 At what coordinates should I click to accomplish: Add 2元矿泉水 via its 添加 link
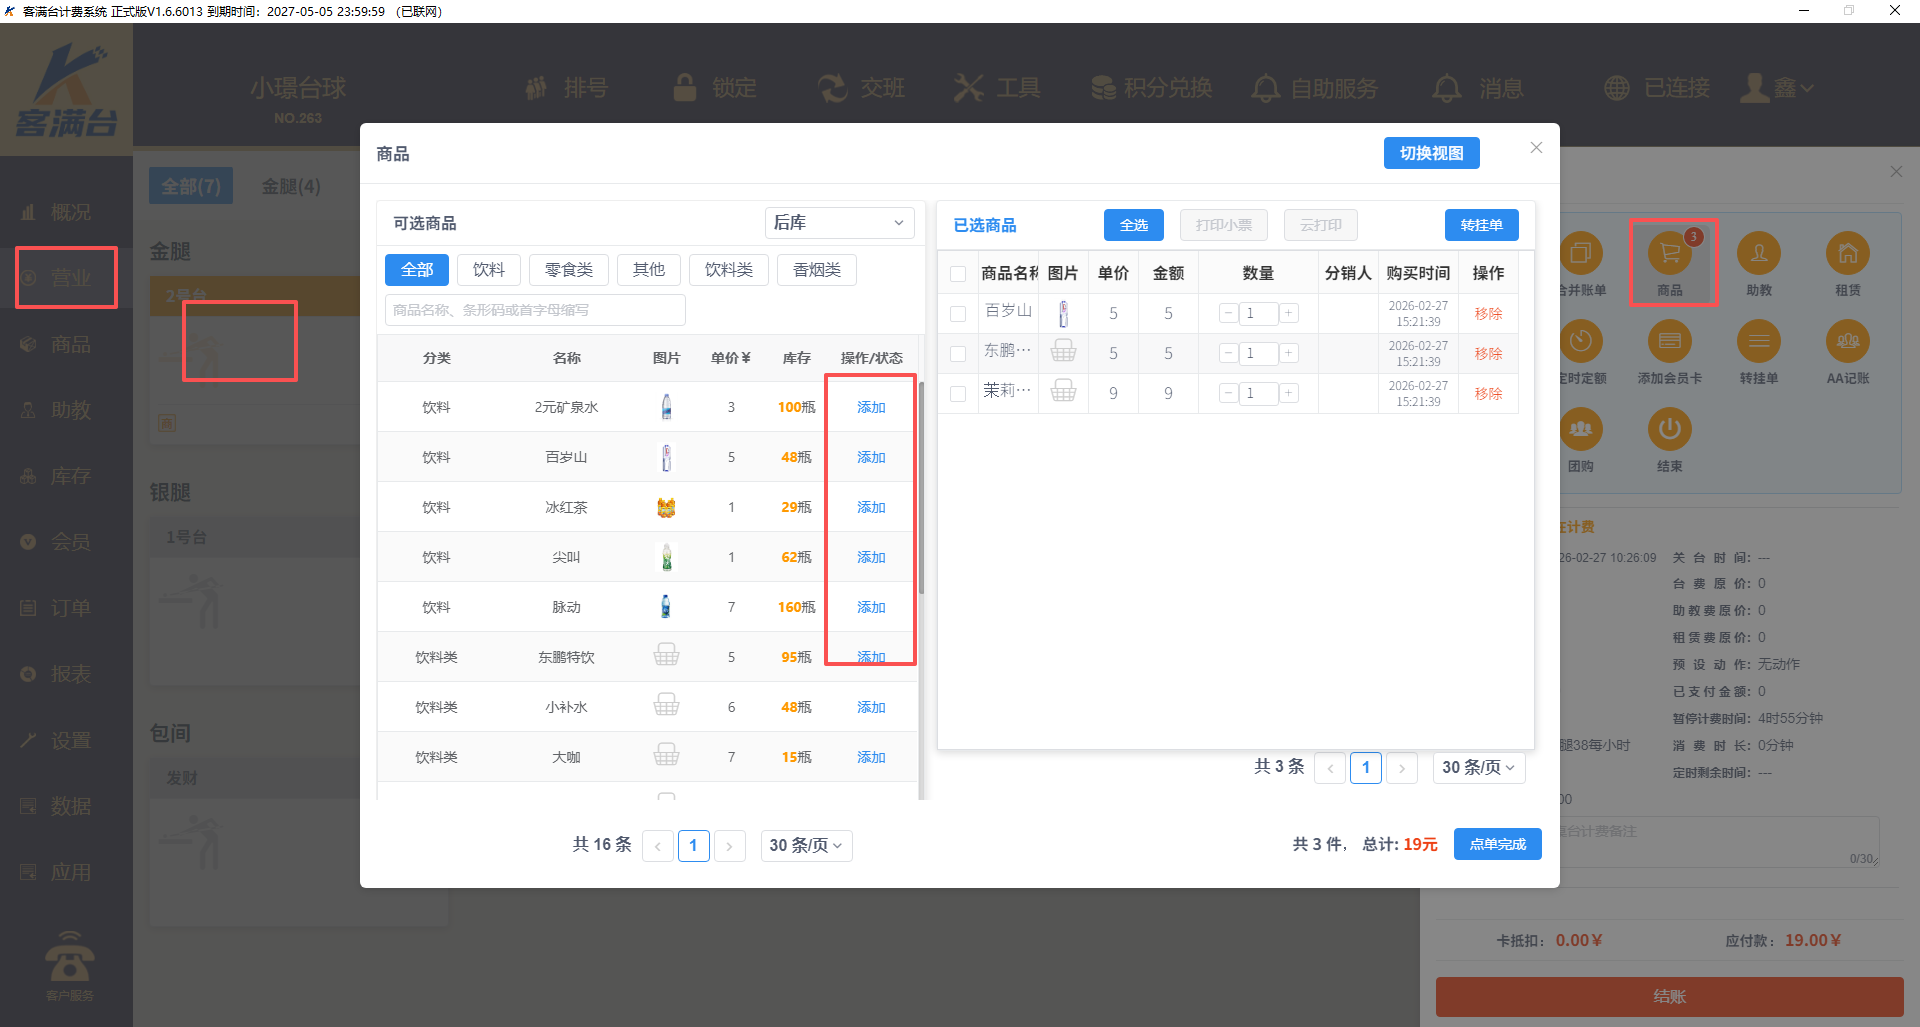point(871,408)
